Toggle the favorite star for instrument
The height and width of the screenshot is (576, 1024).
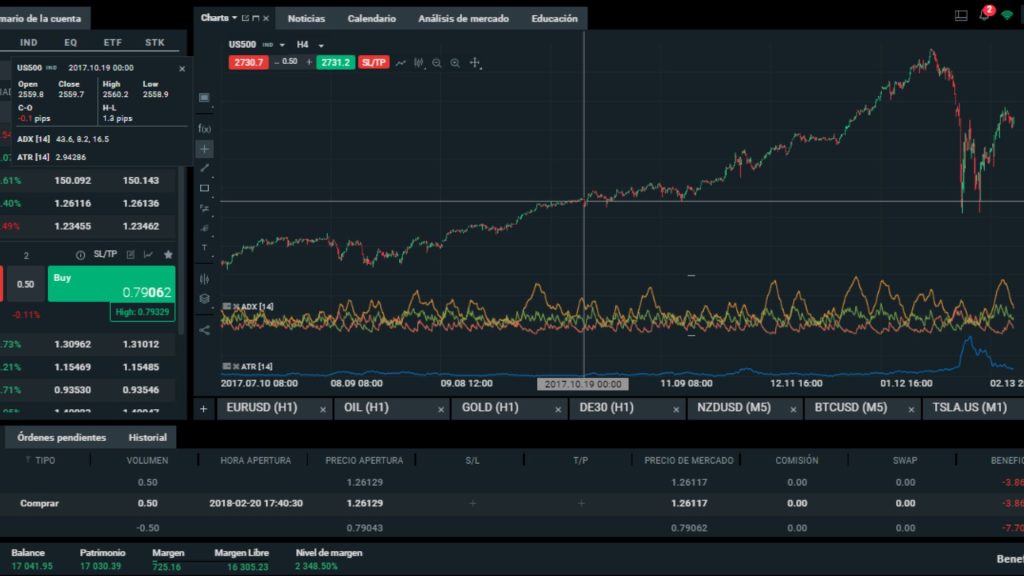[168, 255]
